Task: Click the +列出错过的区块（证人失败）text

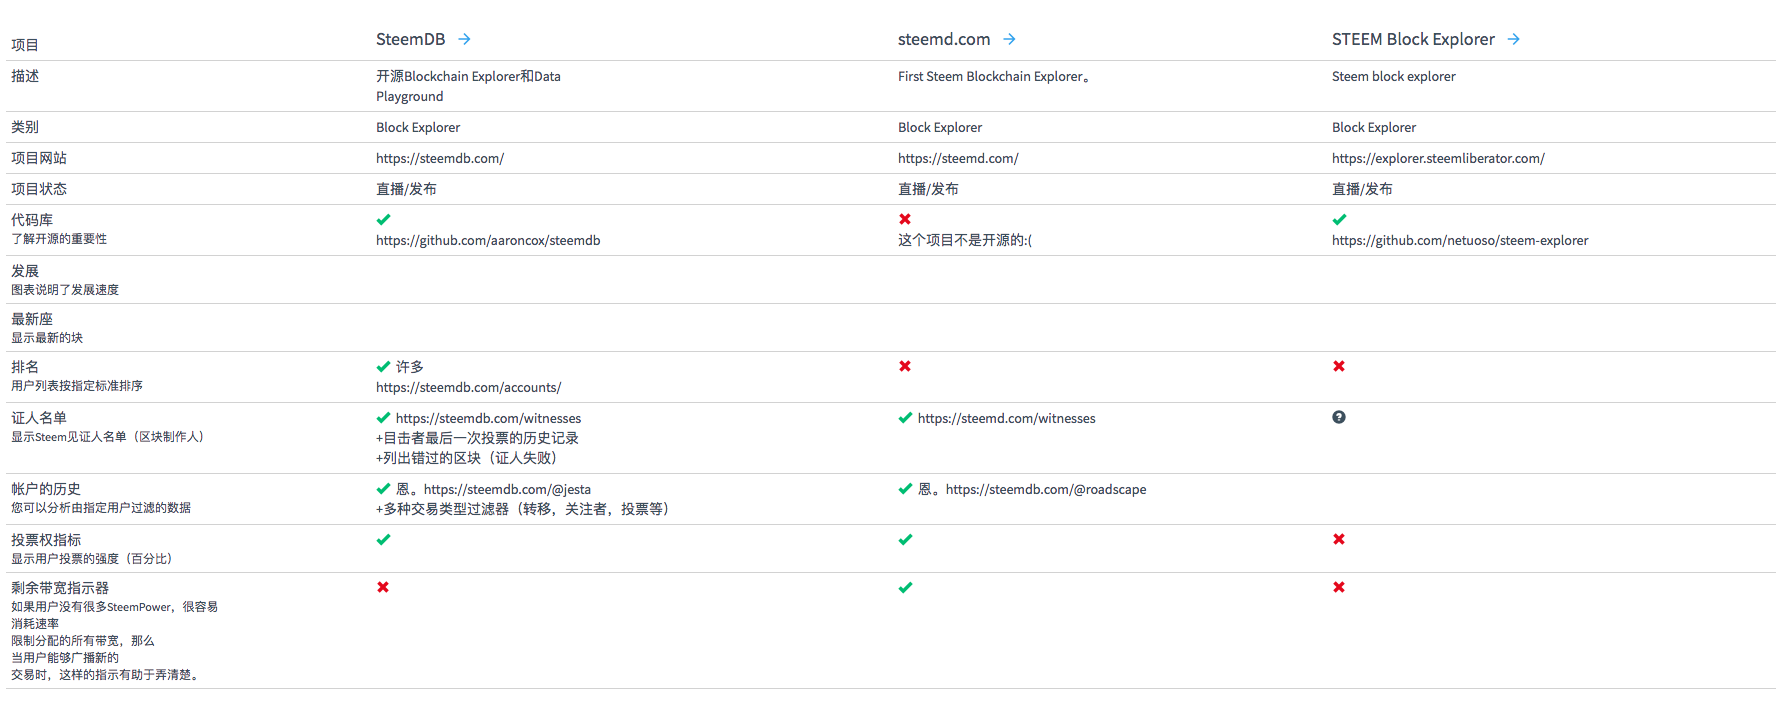Action: (467, 458)
